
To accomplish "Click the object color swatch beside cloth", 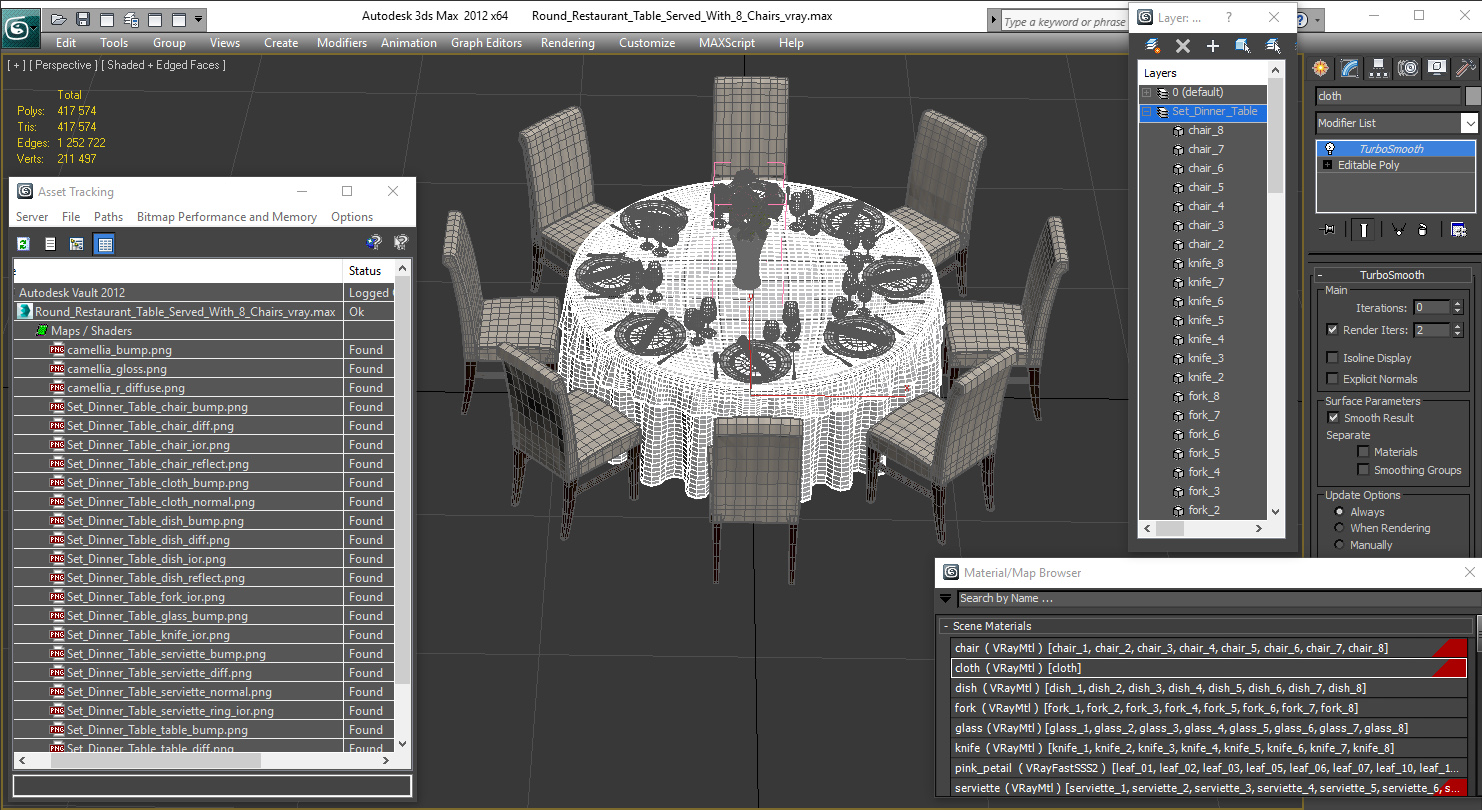I will tap(1472, 96).
